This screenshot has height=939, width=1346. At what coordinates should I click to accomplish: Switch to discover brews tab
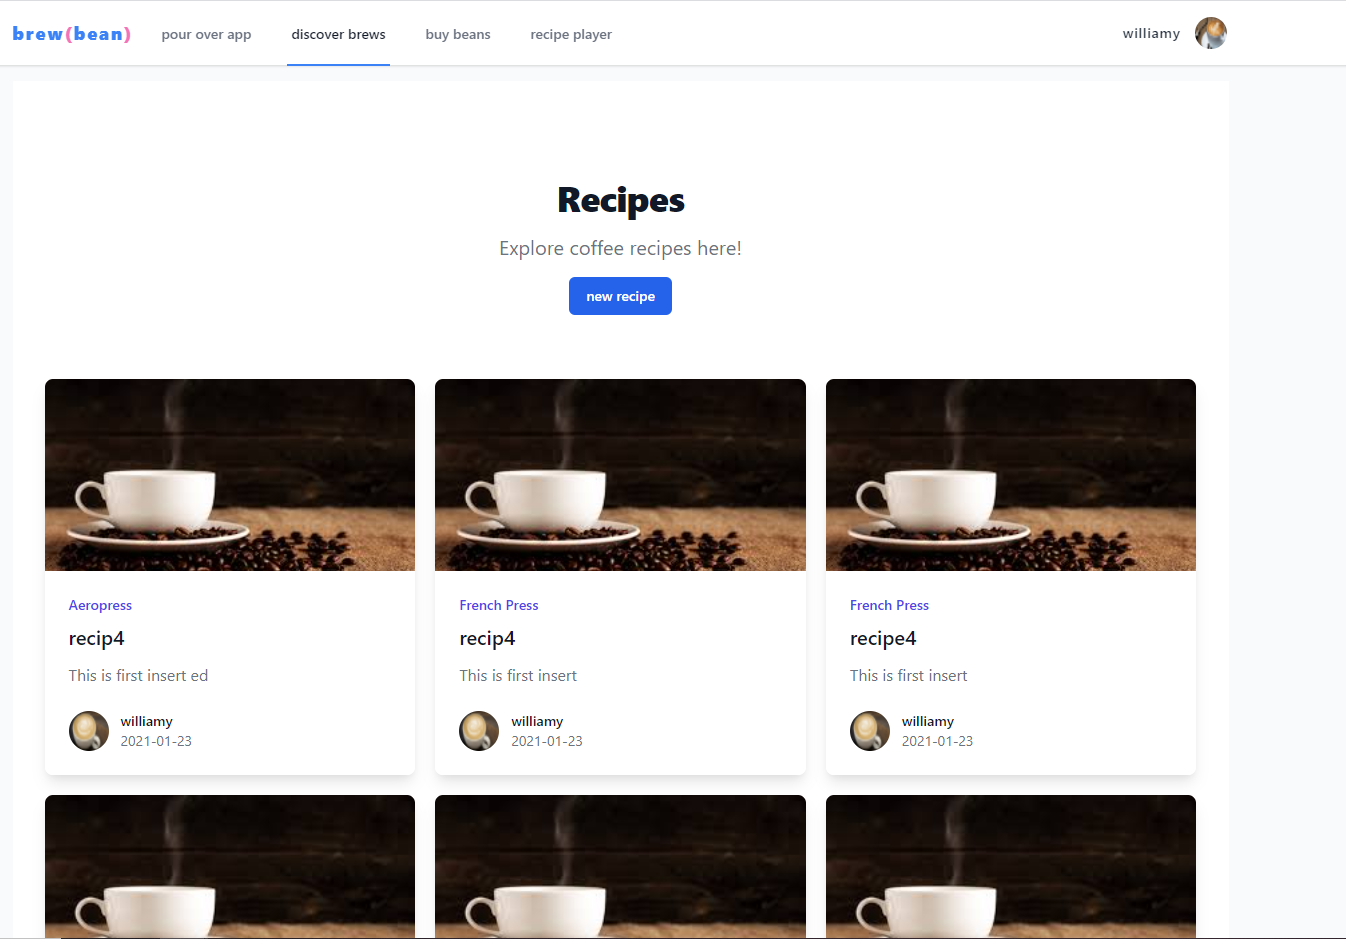click(338, 34)
